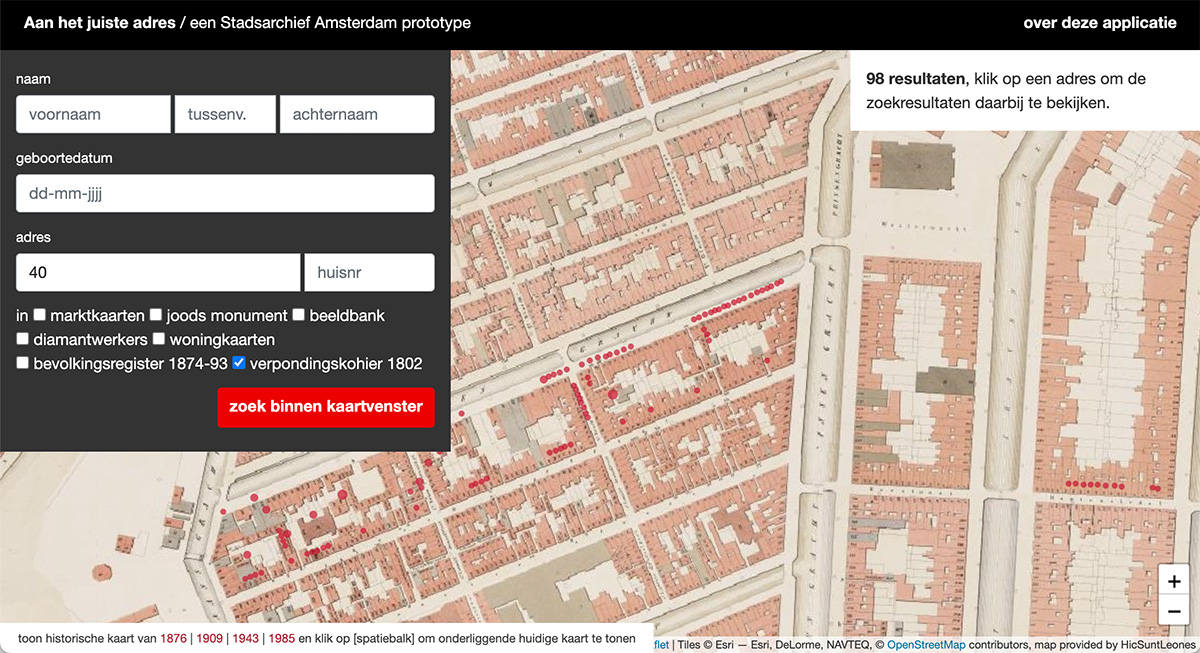Enable bevolkingsregister 1874-93 checkbox
Viewport: 1200px width, 653px height.
(x=23, y=363)
